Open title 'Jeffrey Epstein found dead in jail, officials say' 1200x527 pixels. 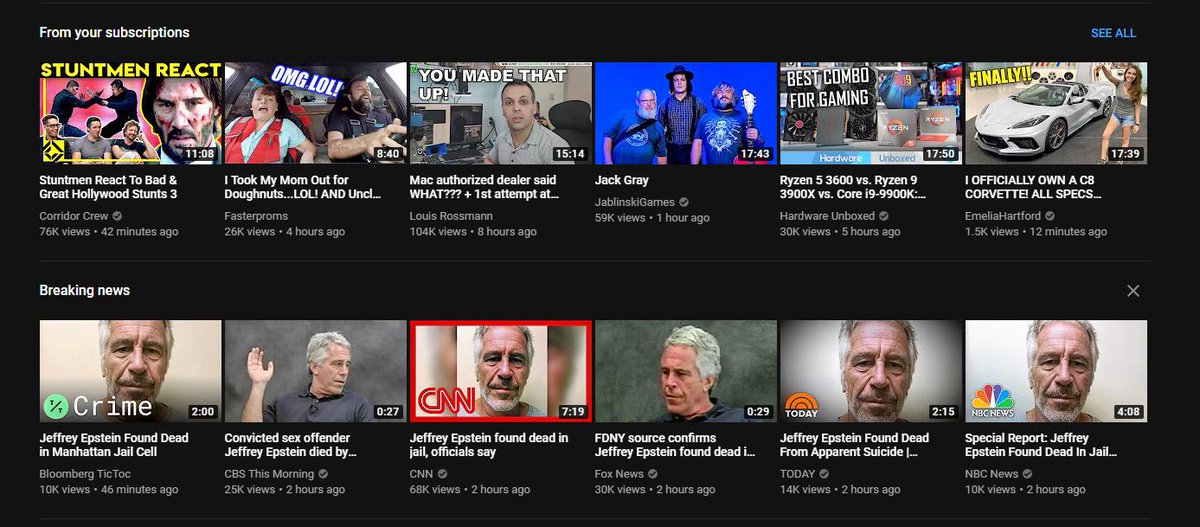click(489, 445)
